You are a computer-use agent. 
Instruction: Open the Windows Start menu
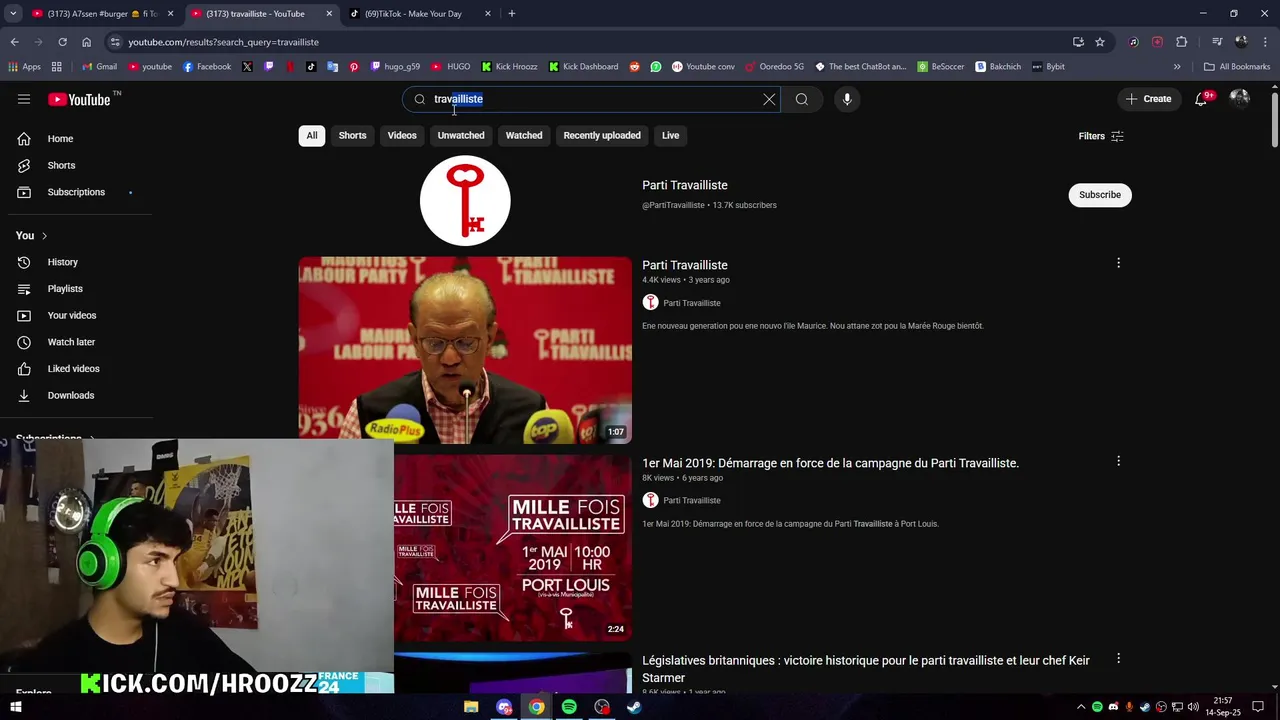pyautogui.click(x=16, y=707)
